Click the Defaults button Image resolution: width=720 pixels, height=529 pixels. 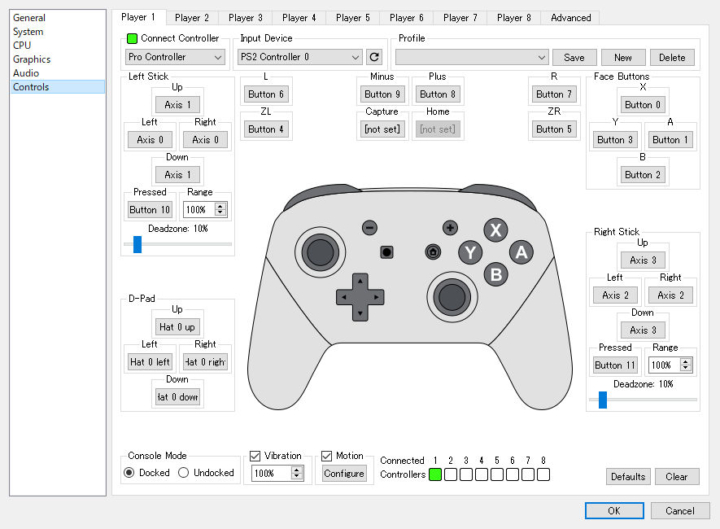point(628,477)
